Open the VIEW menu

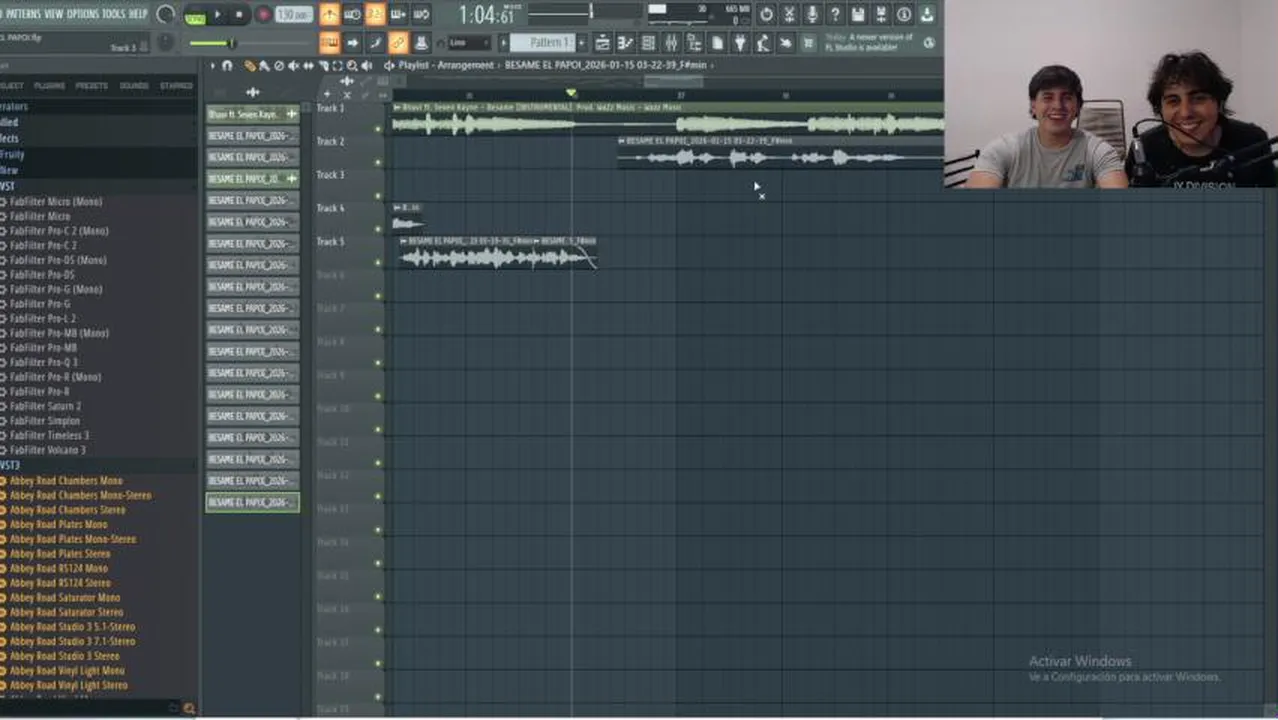point(53,14)
